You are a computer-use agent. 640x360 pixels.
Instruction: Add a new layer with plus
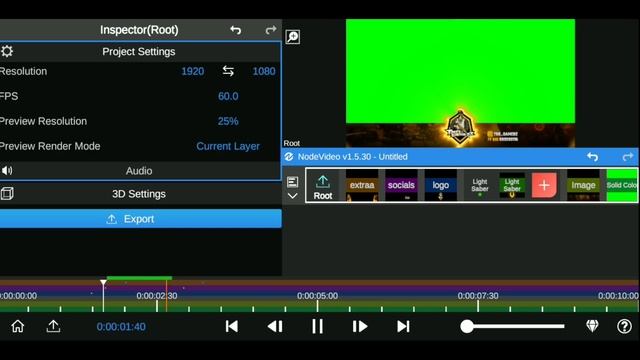[x=544, y=185]
